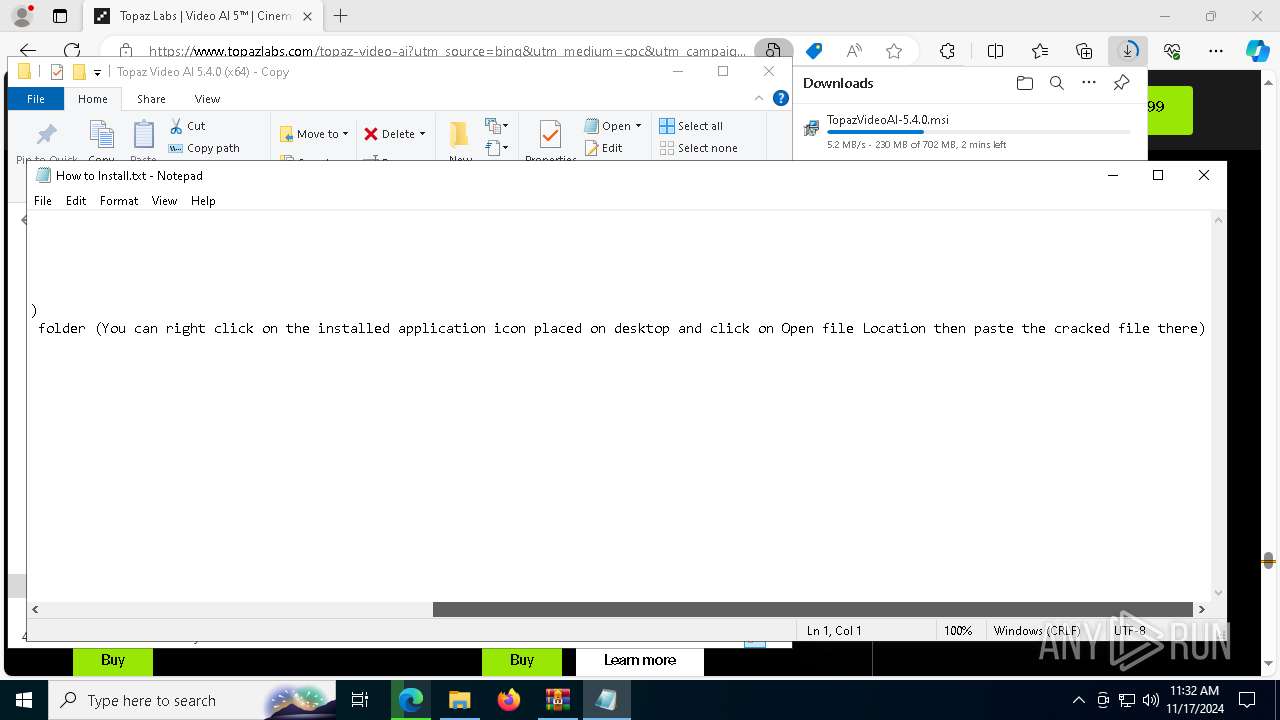Click the Notepad scroll right arrow

click(1202, 609)
